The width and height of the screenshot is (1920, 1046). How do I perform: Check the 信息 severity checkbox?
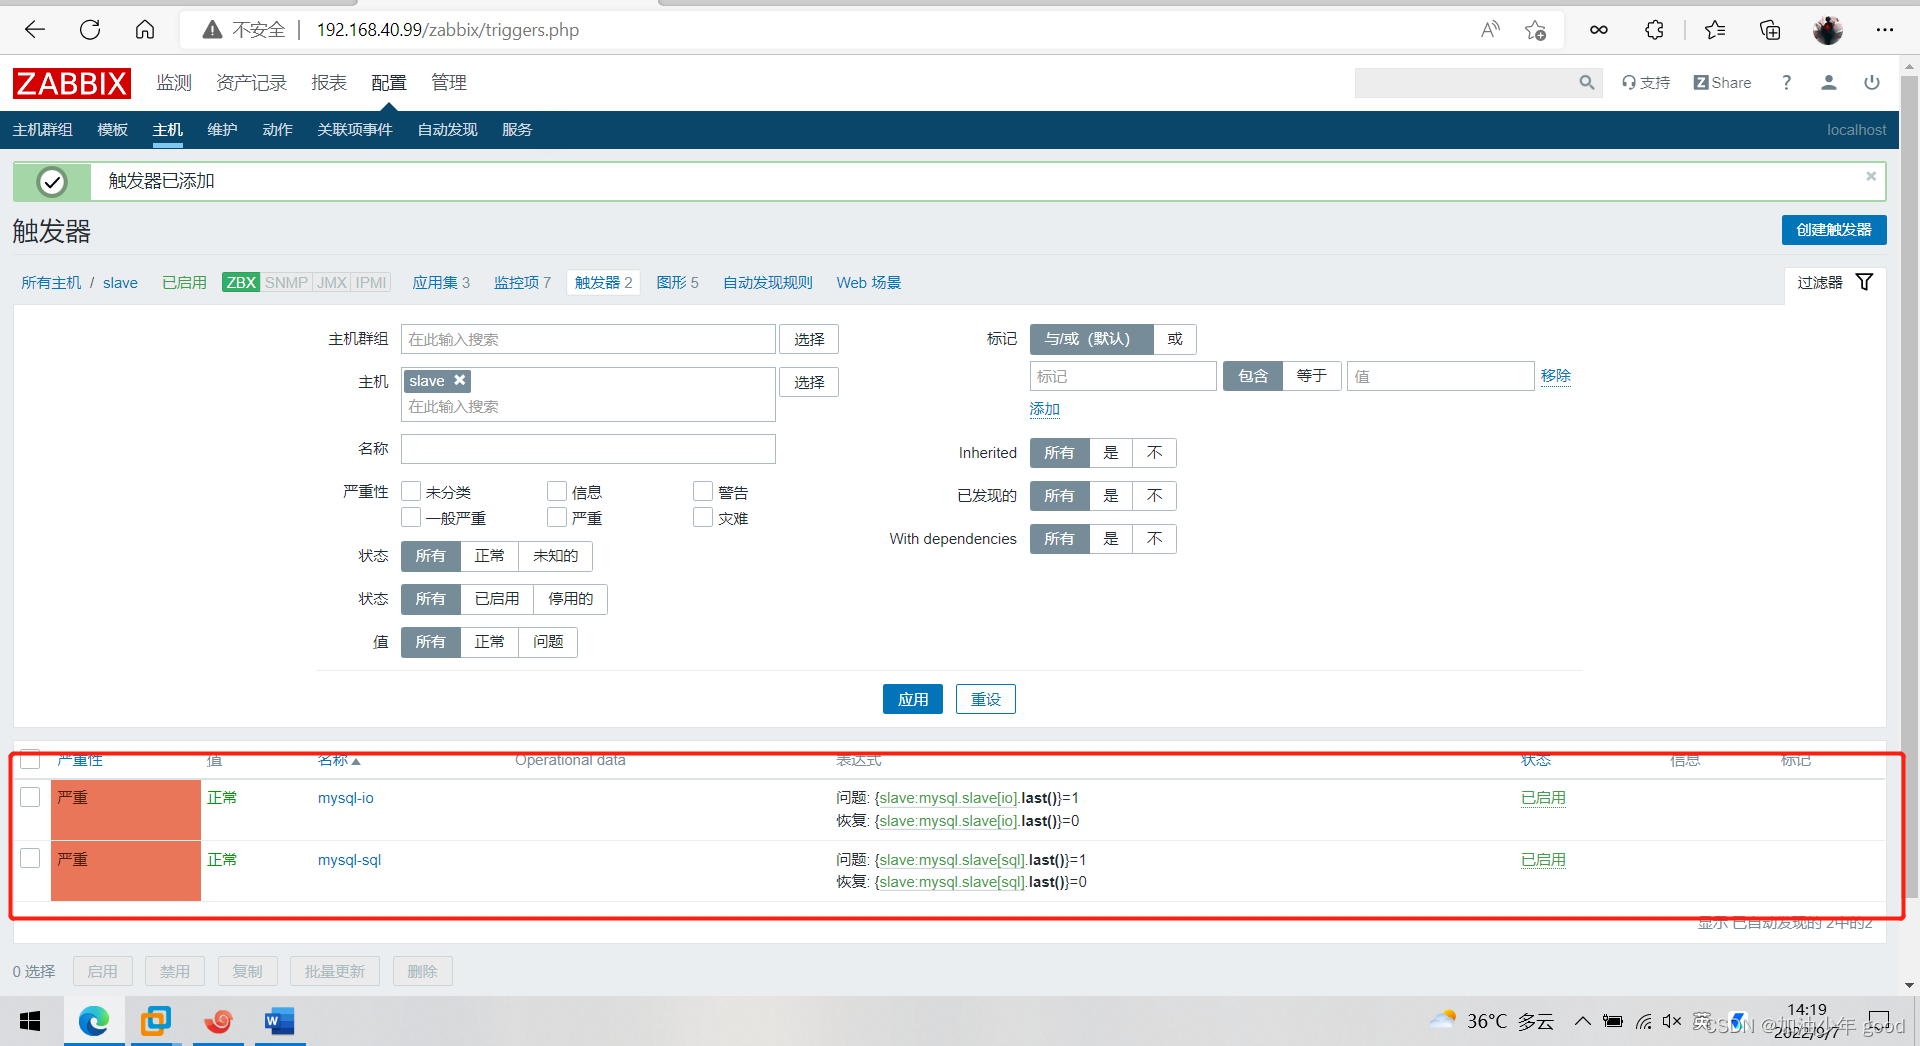pyautogui.click(x=557, y=491)
